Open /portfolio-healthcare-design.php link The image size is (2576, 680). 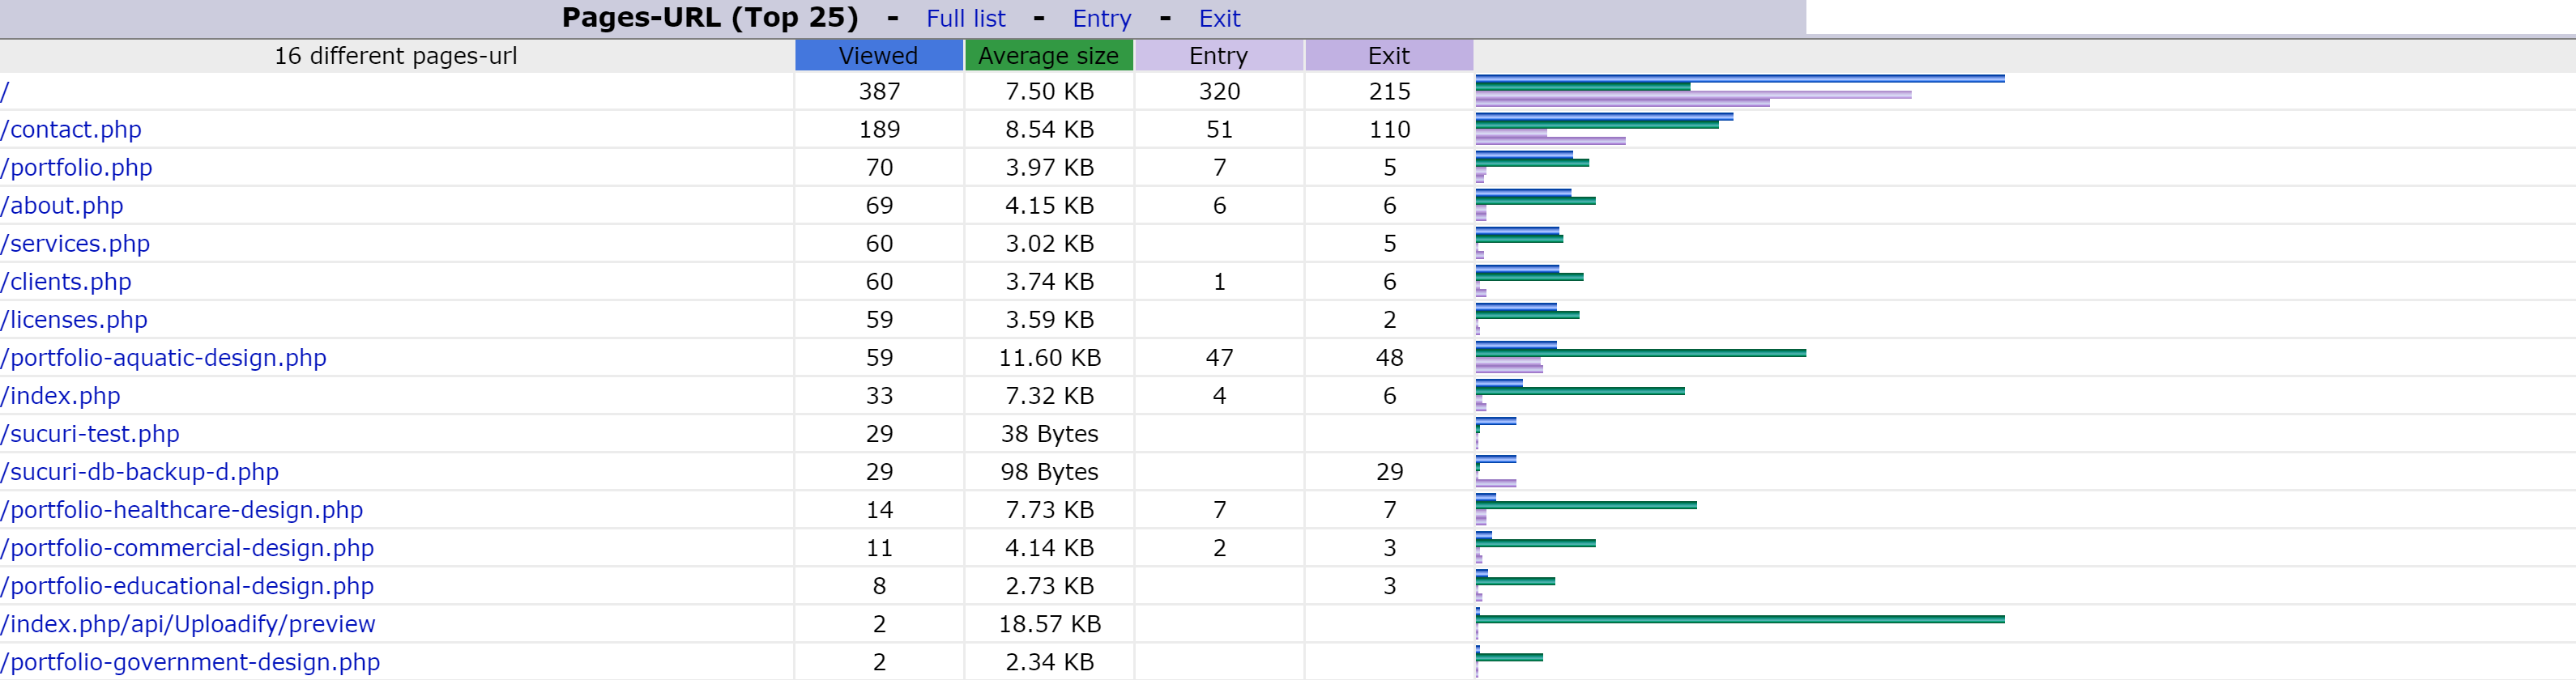182,510
